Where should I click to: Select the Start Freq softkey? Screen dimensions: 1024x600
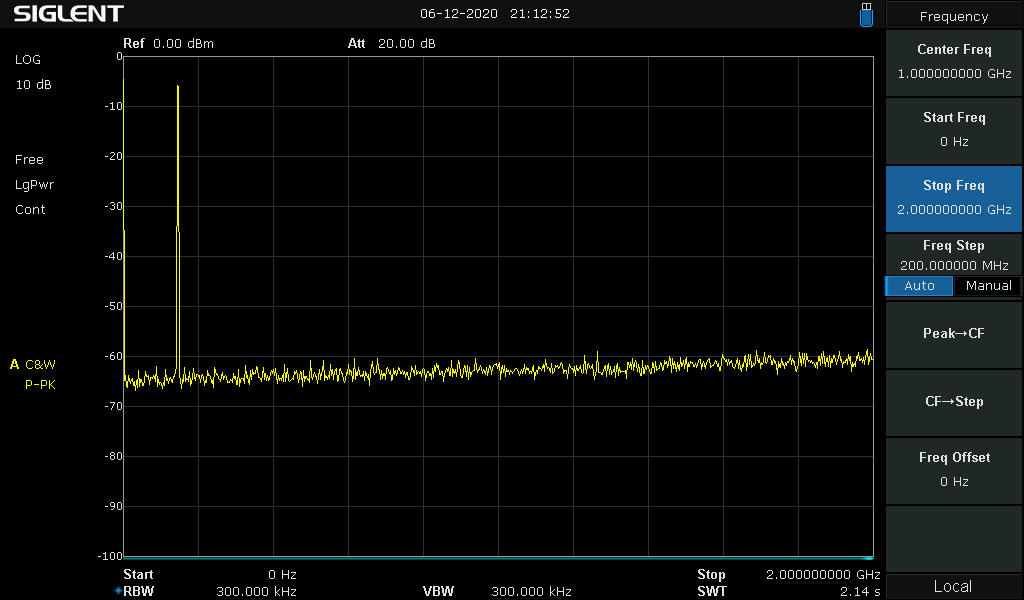click(x=953, y=130)
